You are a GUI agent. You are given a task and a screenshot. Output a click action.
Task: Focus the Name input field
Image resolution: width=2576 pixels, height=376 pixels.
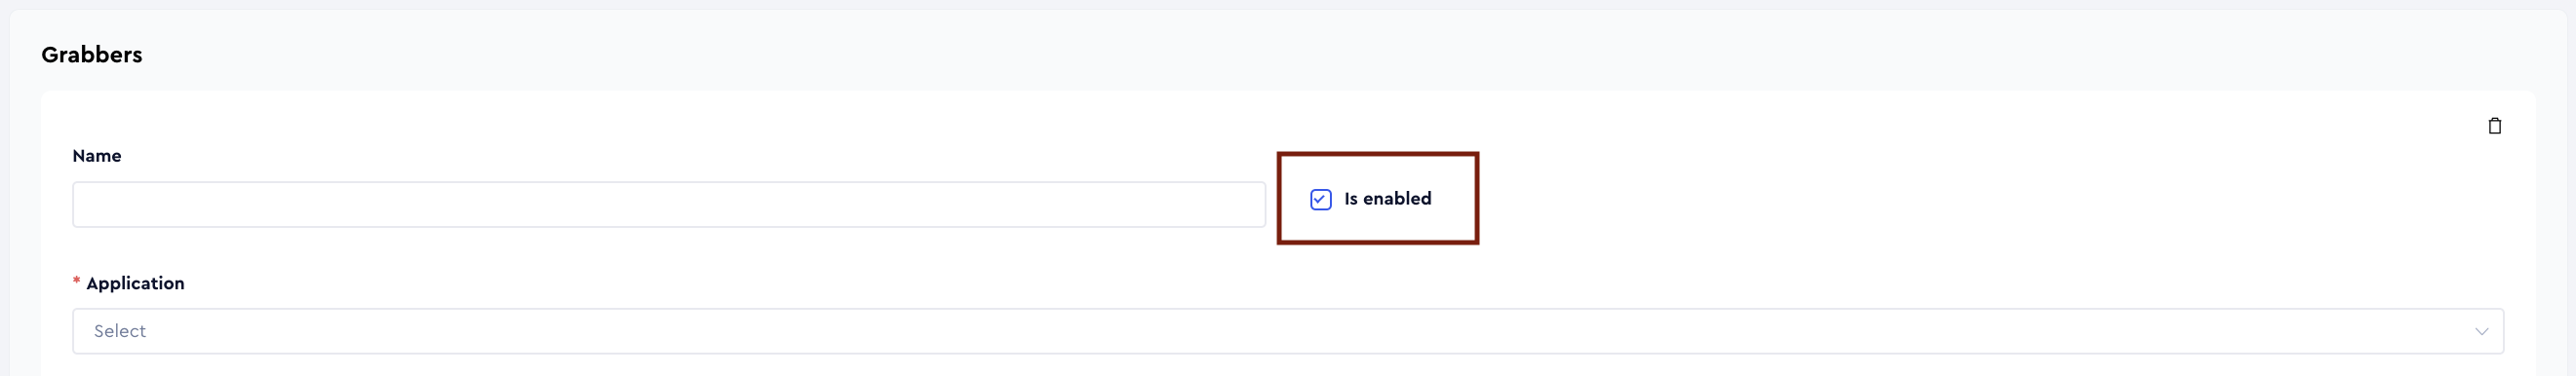[x=669, y=204]
